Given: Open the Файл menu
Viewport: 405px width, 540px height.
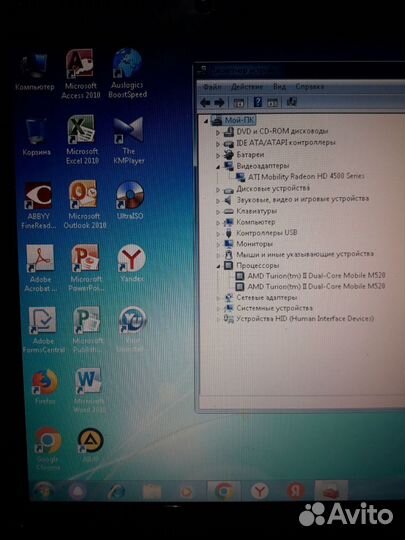Looking at the screenshot, I should click(212, 86).
